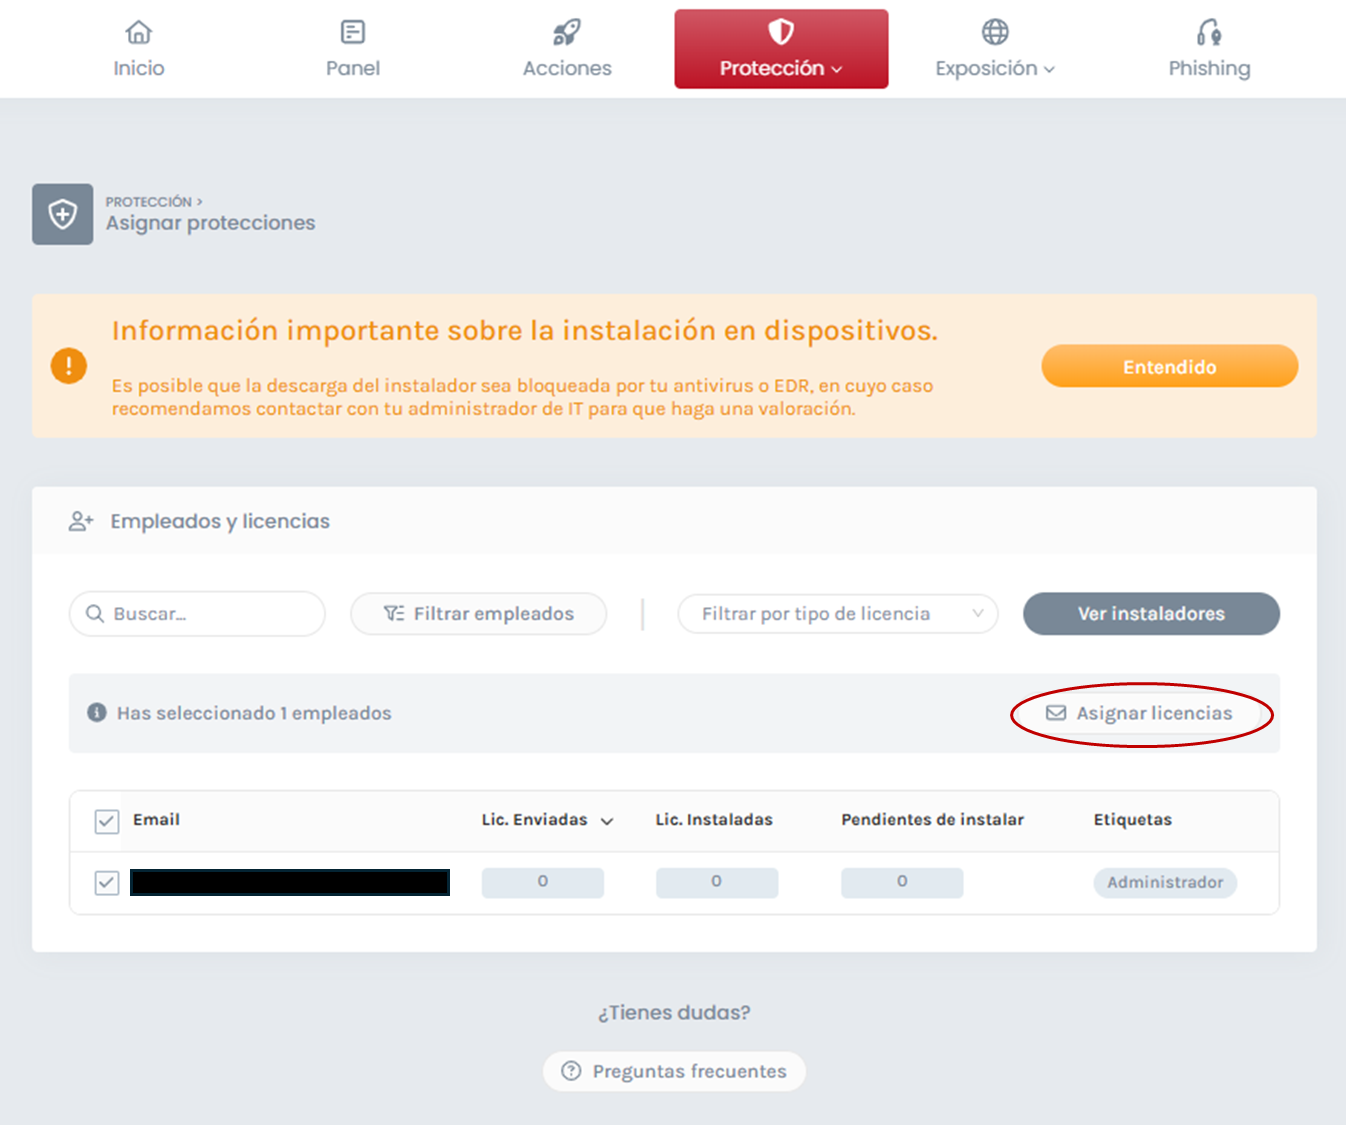The width and height of the screenshot is (1346, 1125).
Task: Open Preguntas frecuentes help link
Action: click(x=674, y=1071)
